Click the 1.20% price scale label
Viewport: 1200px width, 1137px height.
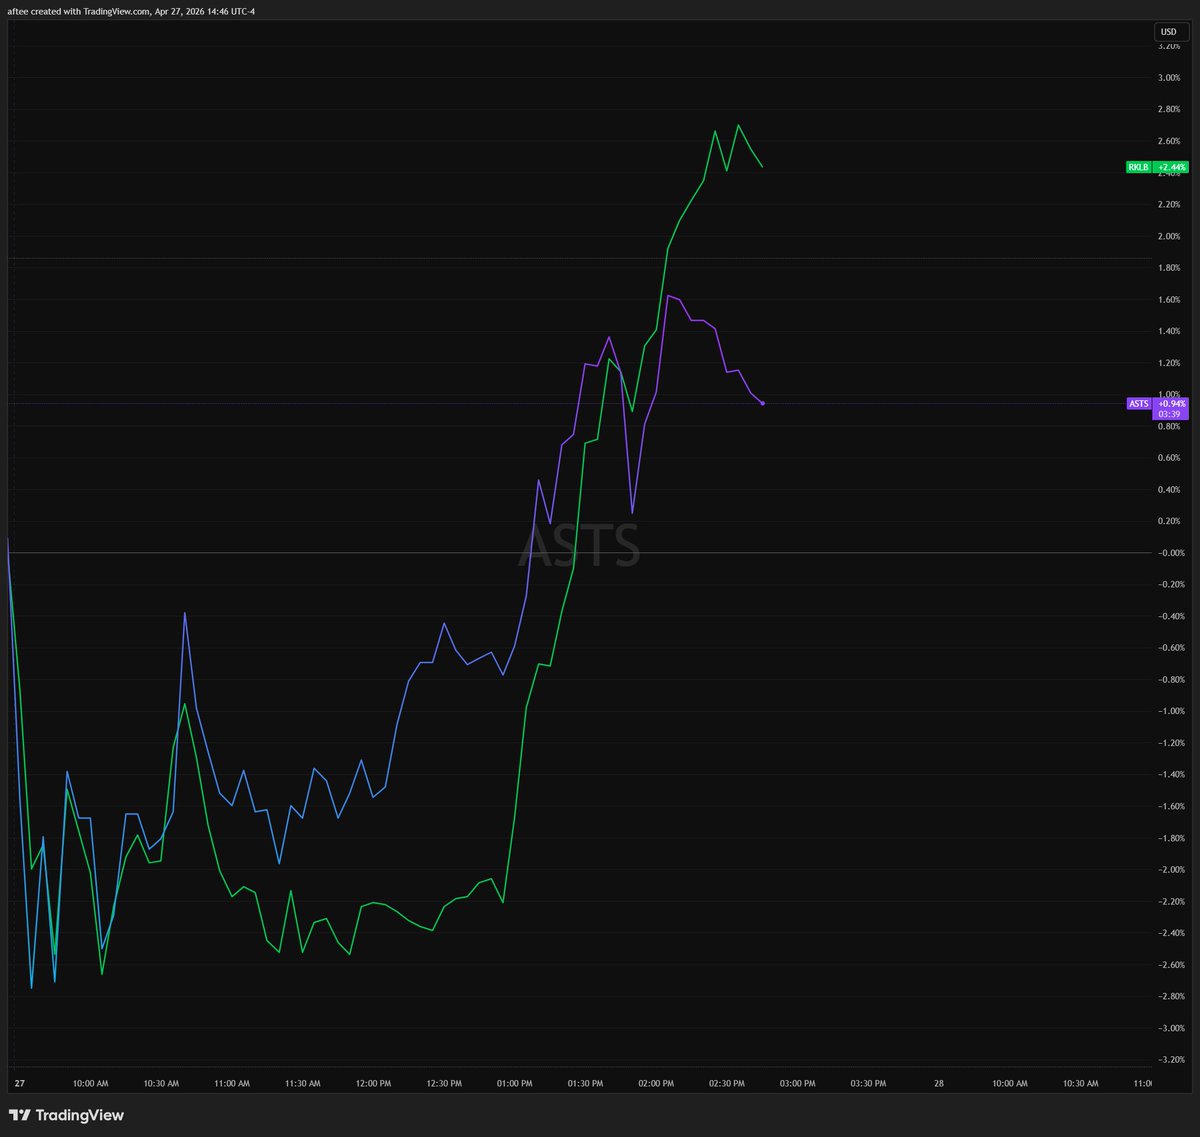point(1168,362)
